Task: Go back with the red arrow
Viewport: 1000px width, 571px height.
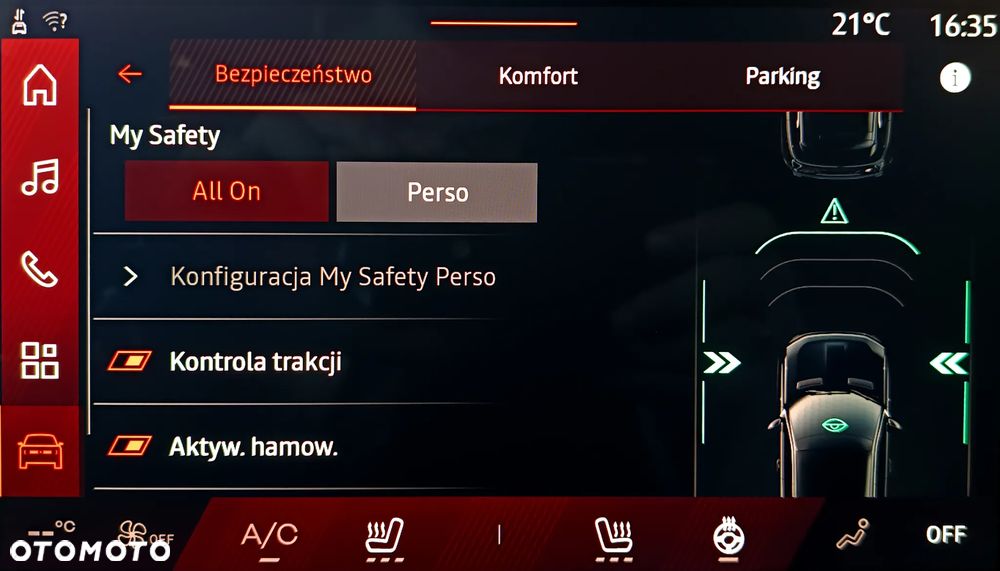Action: click(x=130, y=74)
